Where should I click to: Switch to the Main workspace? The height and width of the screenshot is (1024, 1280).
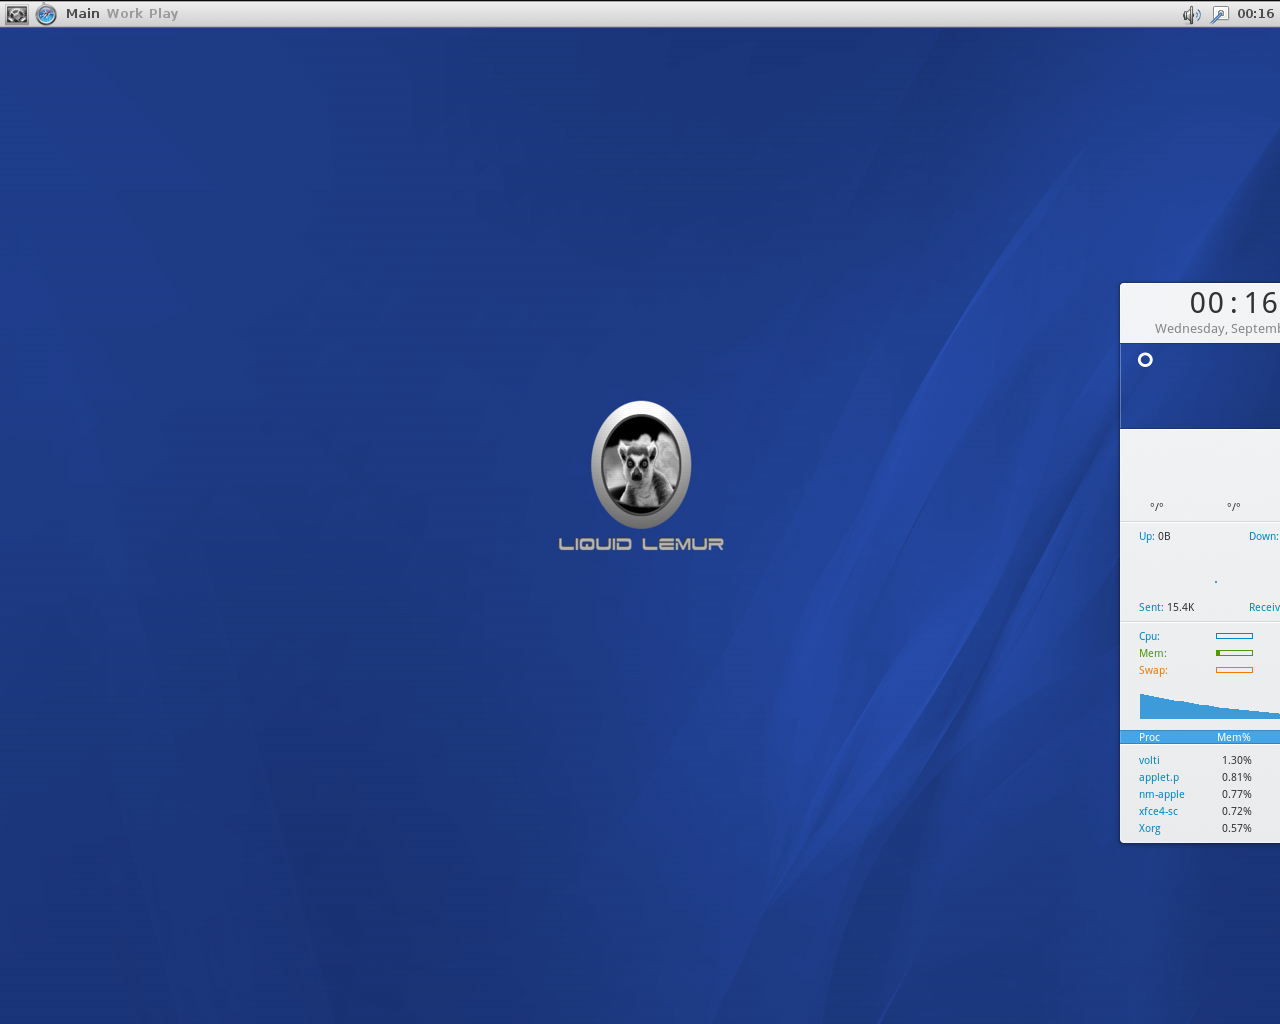point(83,14)
